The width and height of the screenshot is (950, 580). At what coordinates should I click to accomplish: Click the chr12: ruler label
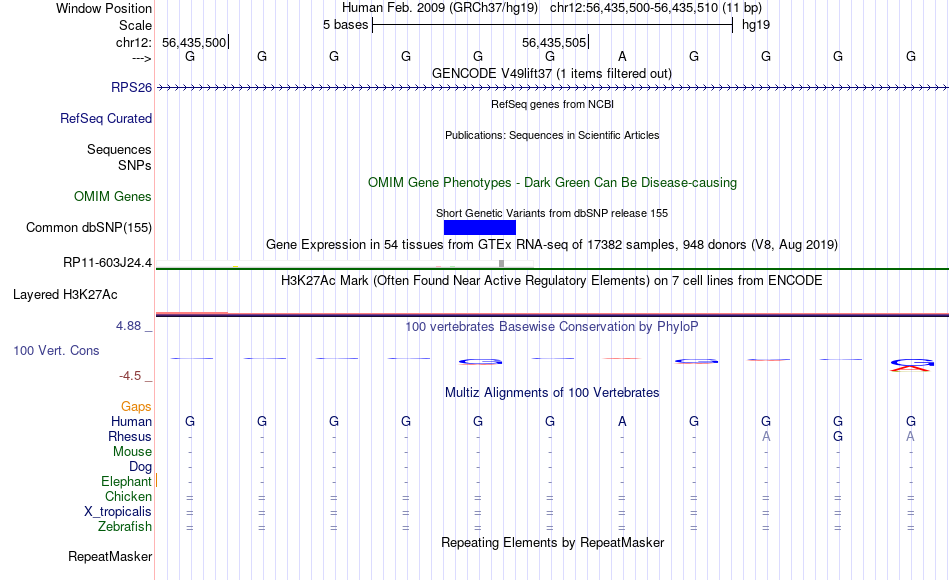point(134,42)
